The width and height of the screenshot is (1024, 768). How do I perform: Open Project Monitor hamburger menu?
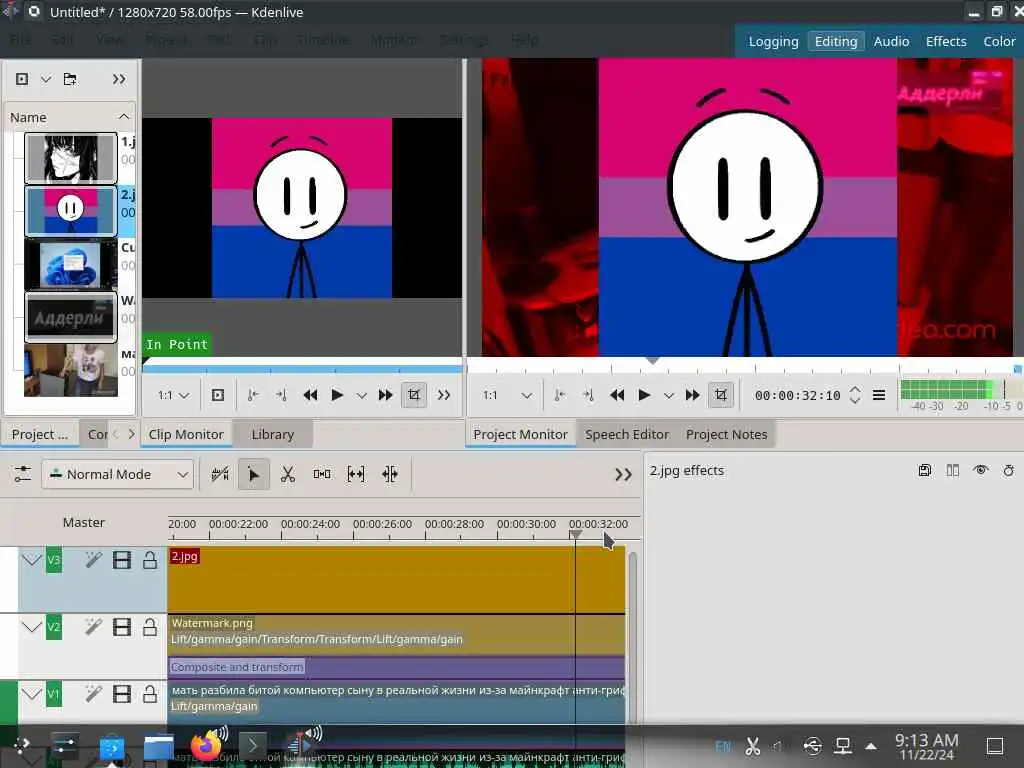pos(879,395)
